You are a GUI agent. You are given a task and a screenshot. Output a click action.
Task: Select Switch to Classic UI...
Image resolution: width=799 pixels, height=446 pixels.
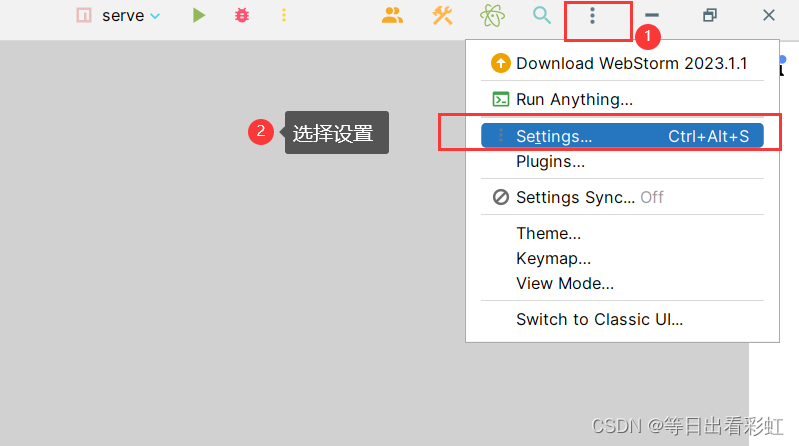[x=622, y=319]
